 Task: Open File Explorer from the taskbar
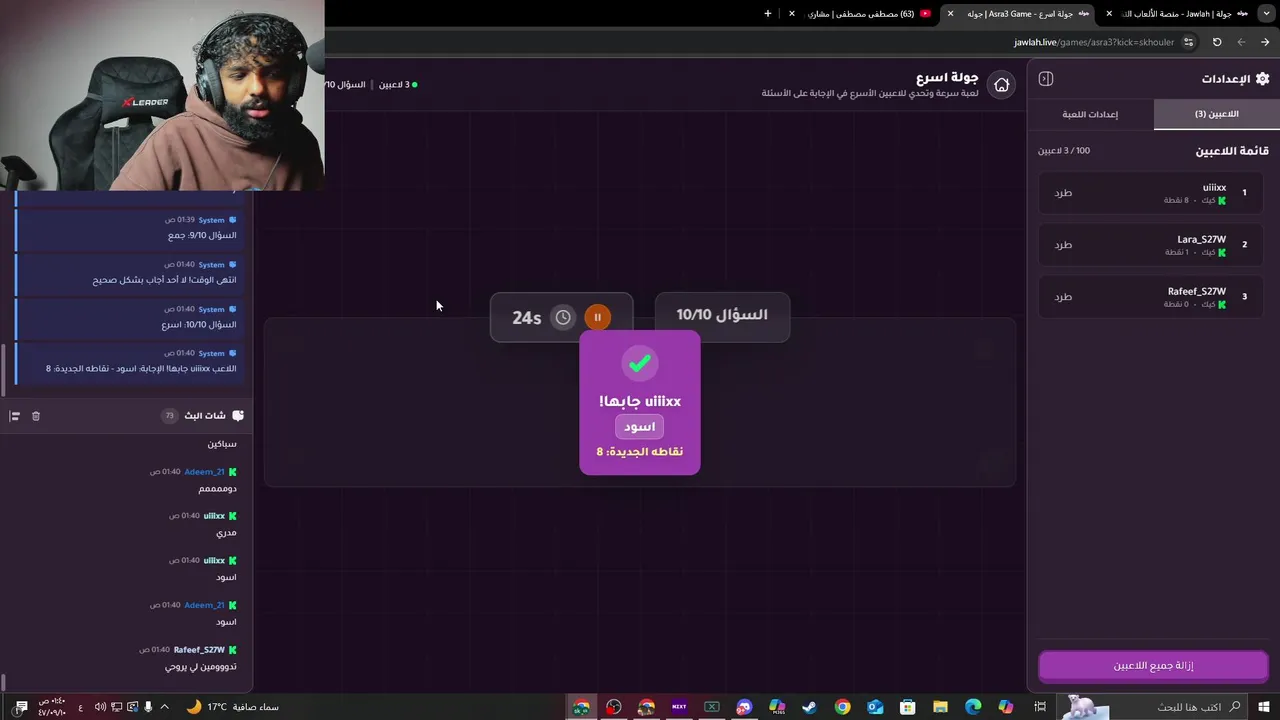click(940, 707)
